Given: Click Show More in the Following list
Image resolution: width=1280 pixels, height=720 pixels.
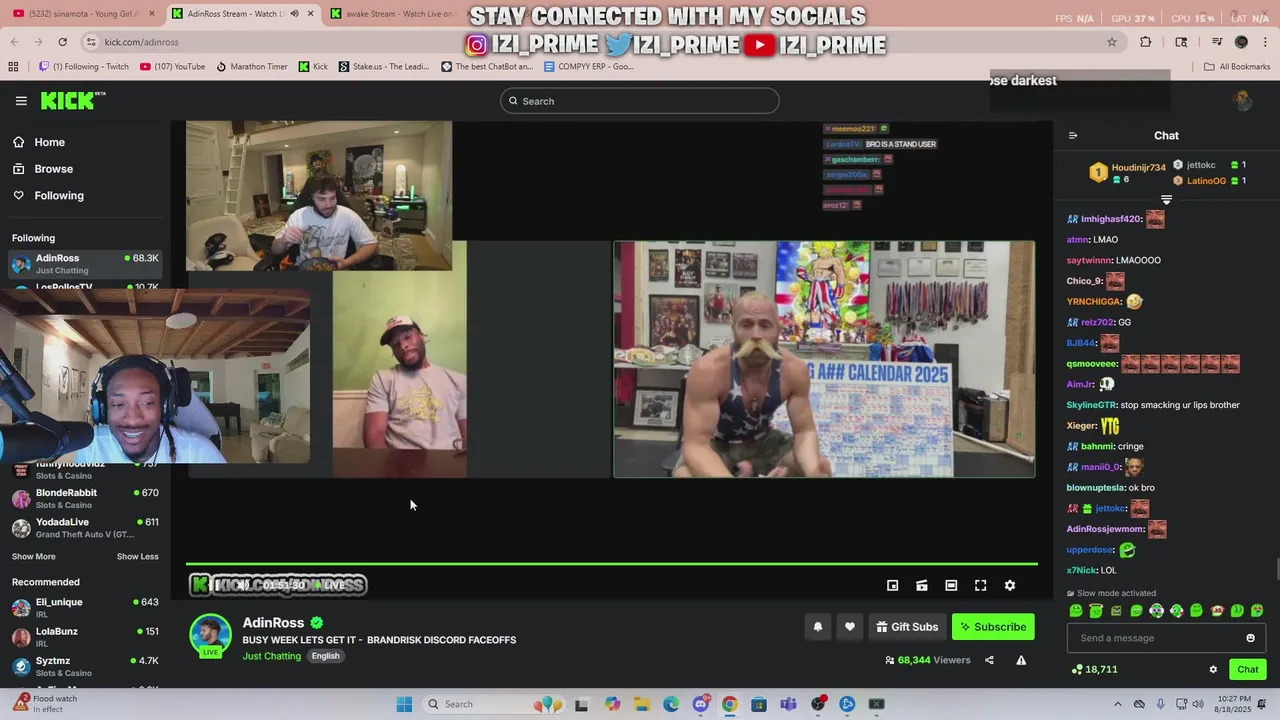Looking at the screenshot, I should click(33, 556).
